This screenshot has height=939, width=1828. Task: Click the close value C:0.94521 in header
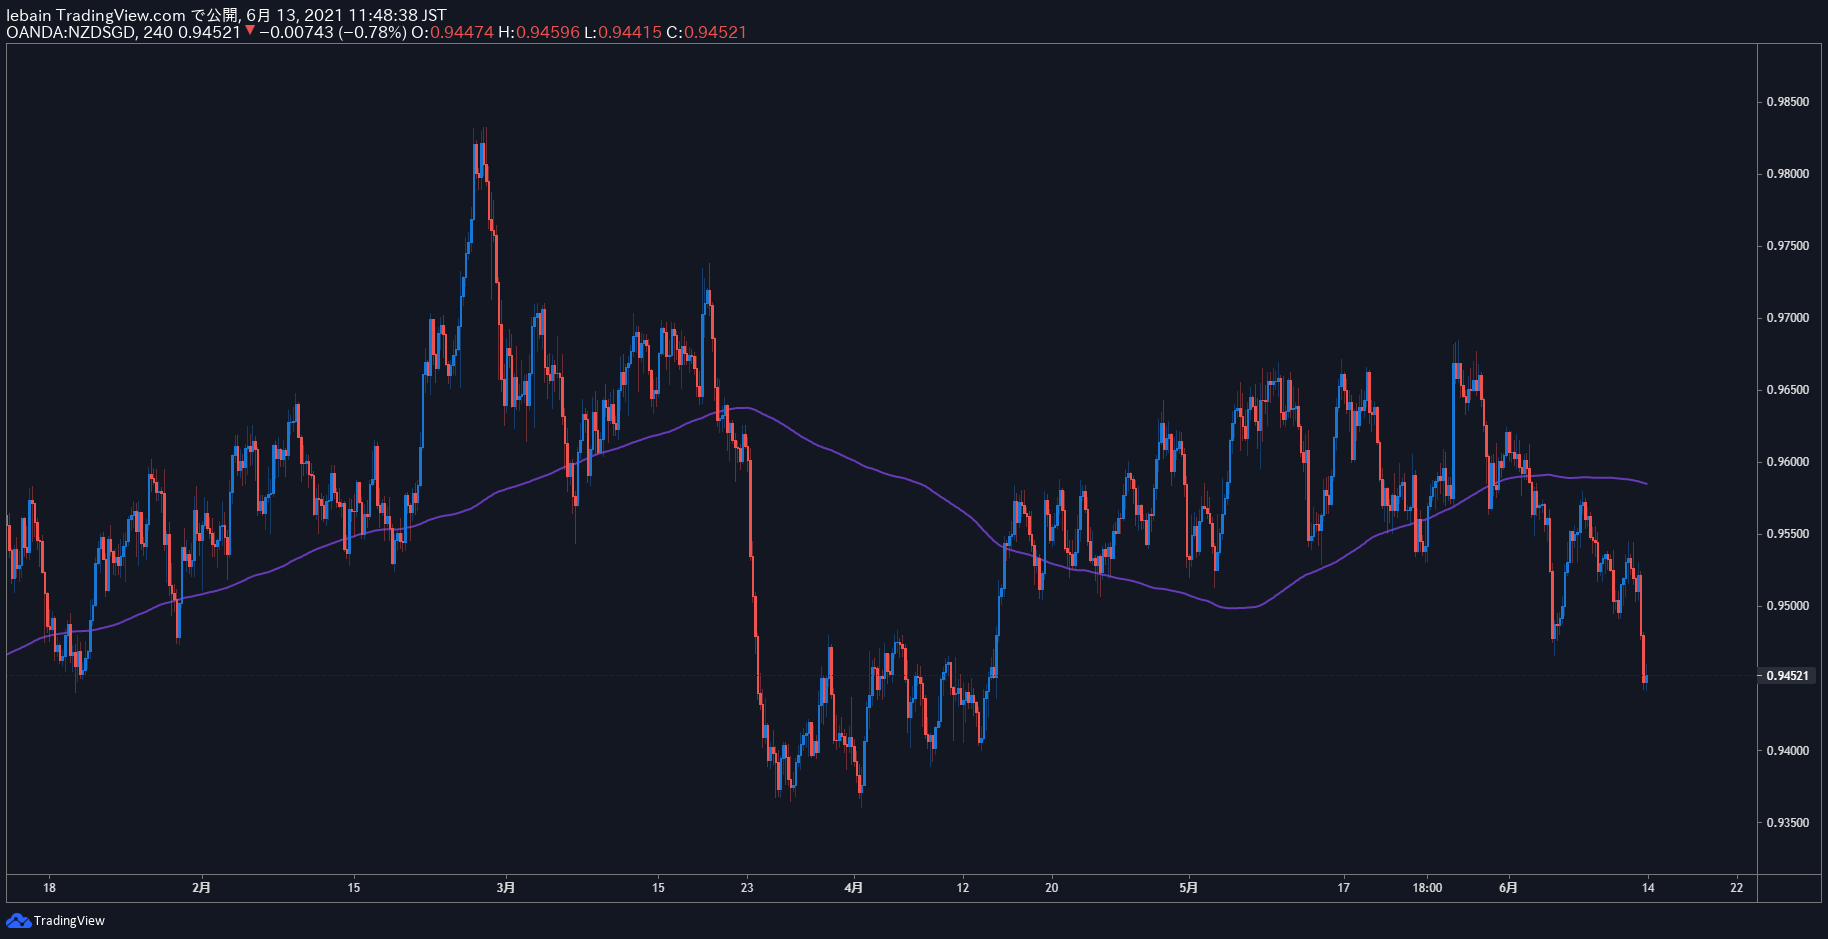tap(707, 32)
